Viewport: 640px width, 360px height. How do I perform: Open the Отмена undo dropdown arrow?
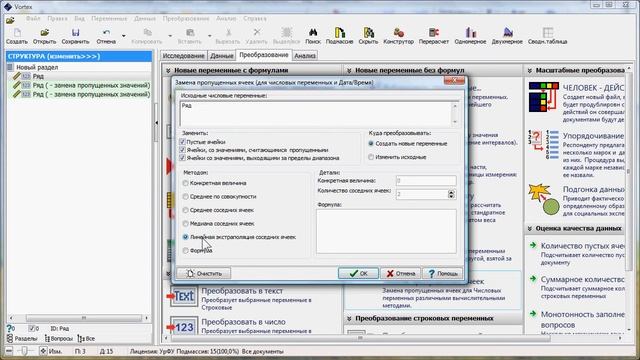click(124, 36)
